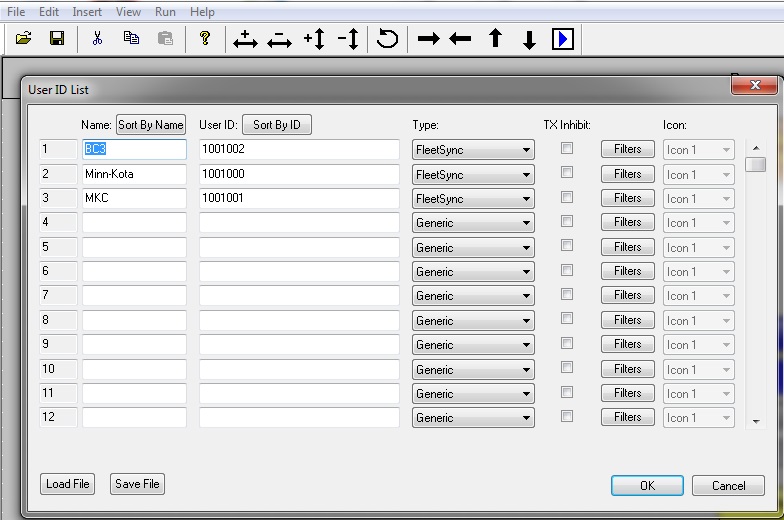Screen dimensions: 784x520
Task: Toggle TX Inhibit checkbox in row 12
Action: click(566, 416)
